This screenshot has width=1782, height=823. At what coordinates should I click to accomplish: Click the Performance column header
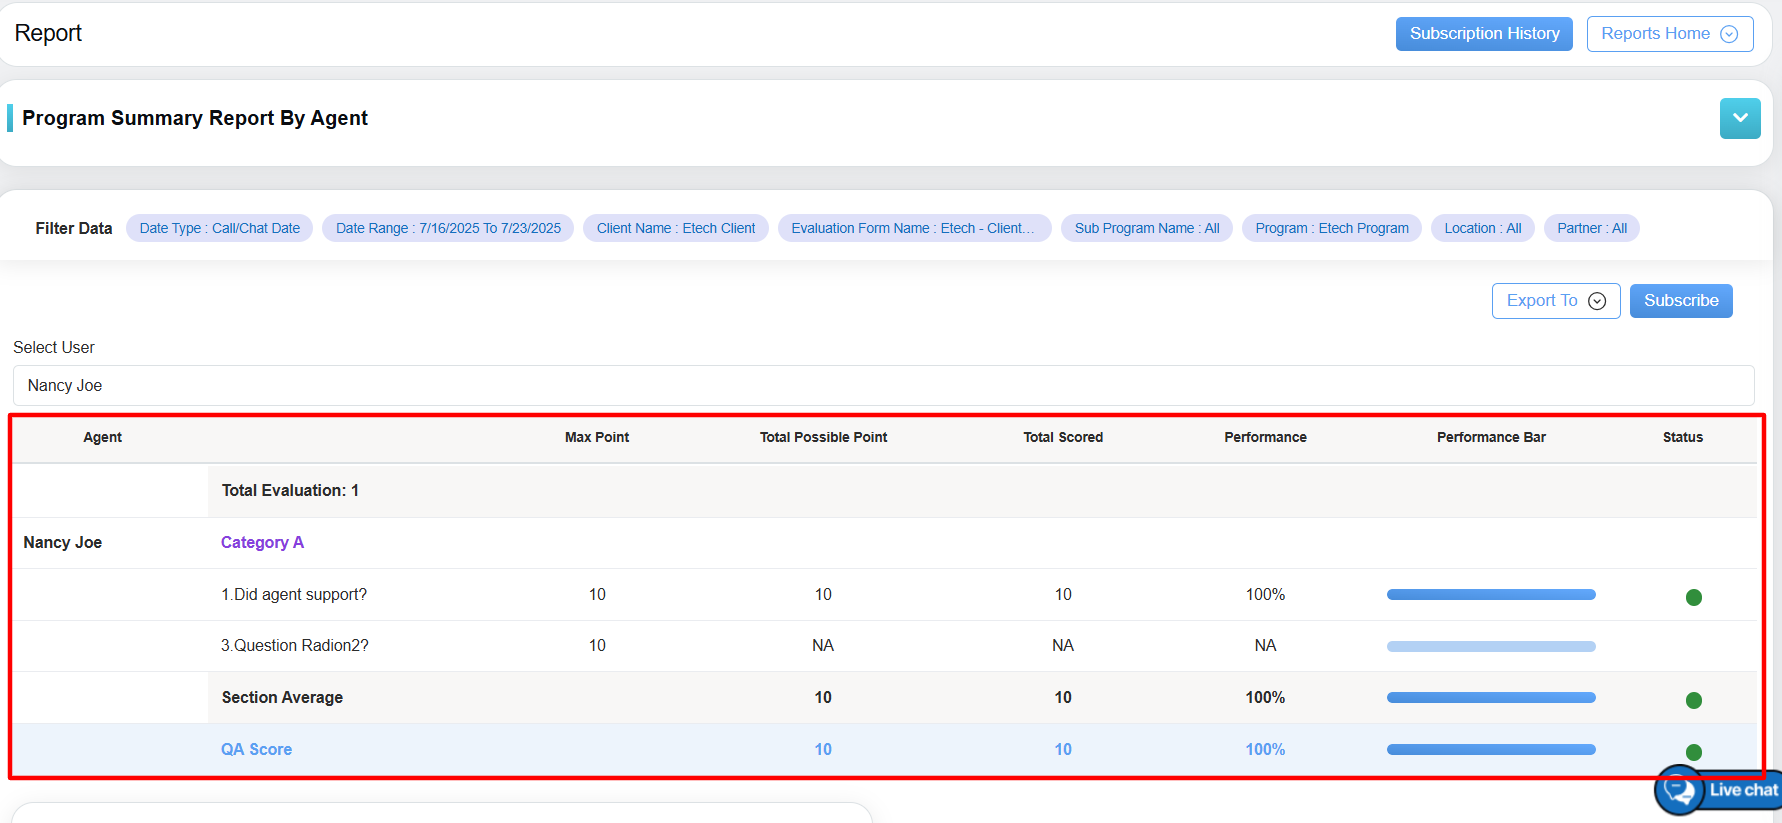1265,437
